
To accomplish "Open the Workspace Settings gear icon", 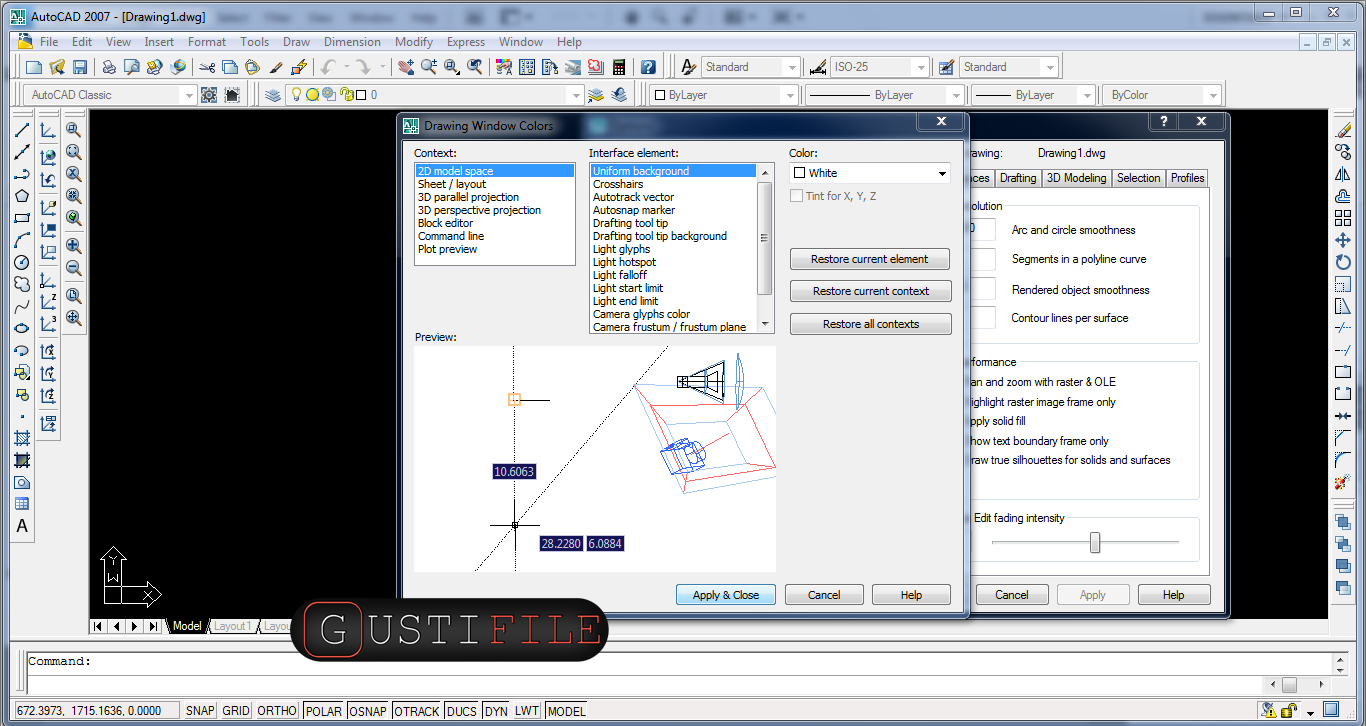I will point(209,95).
